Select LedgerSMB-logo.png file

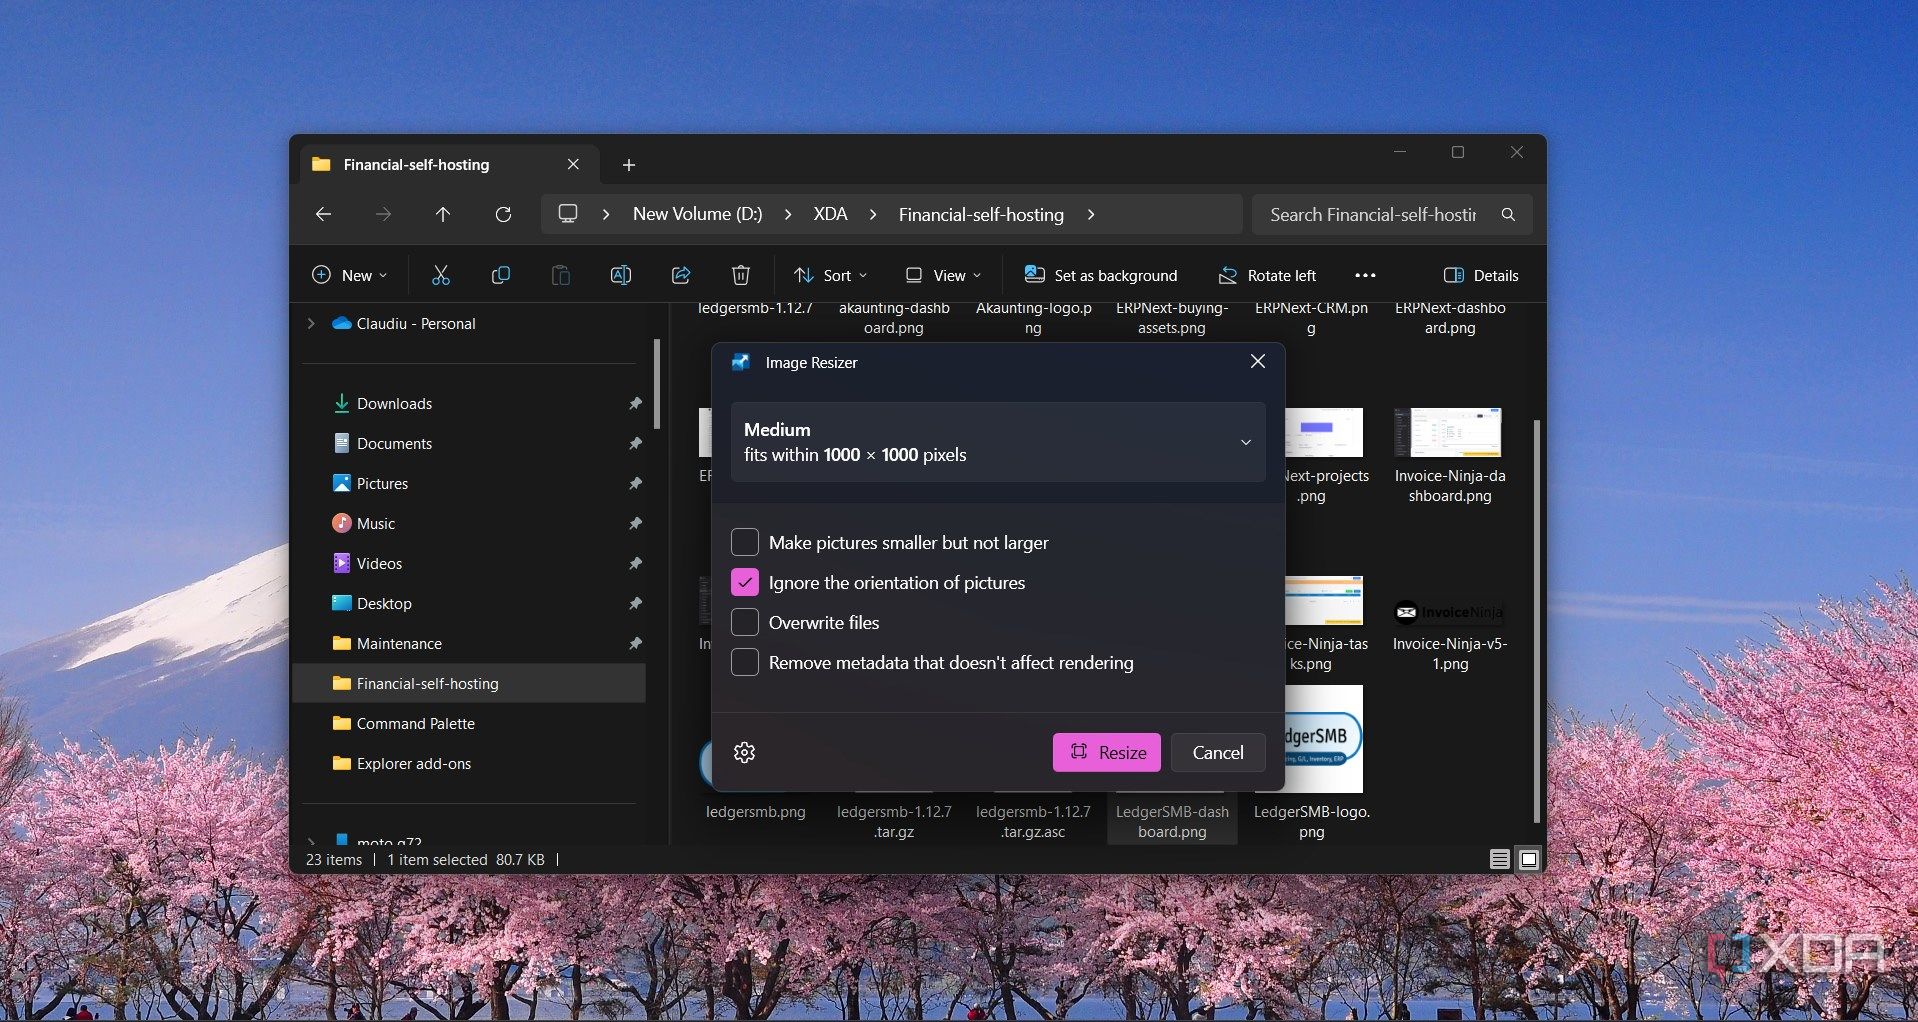(1312, 763)
